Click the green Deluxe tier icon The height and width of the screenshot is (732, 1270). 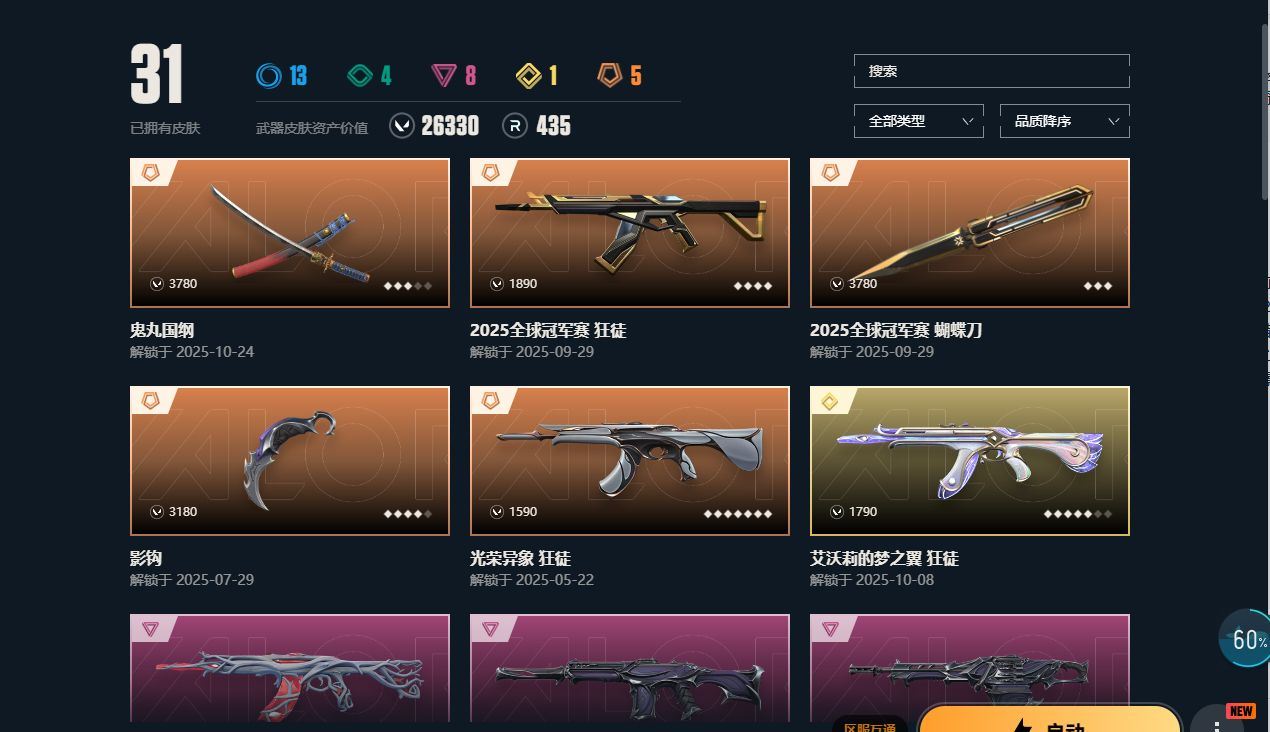pyautogui.click(x=360, y=75)
